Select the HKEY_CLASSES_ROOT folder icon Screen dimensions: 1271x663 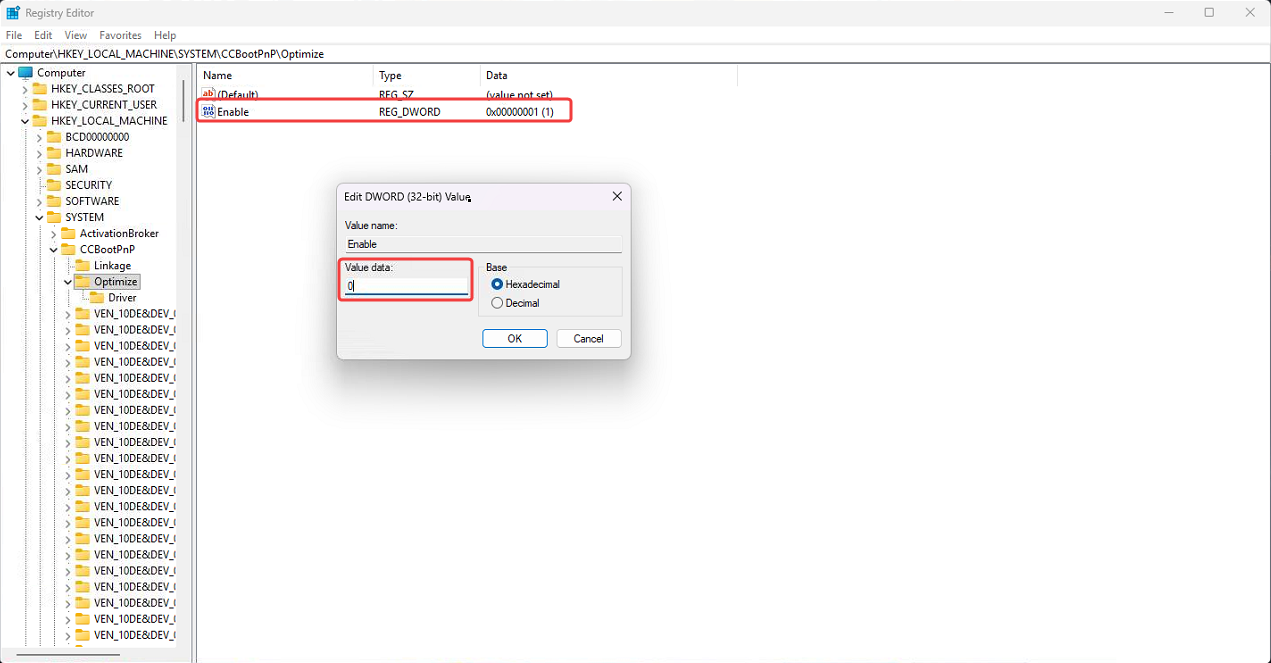40,89
